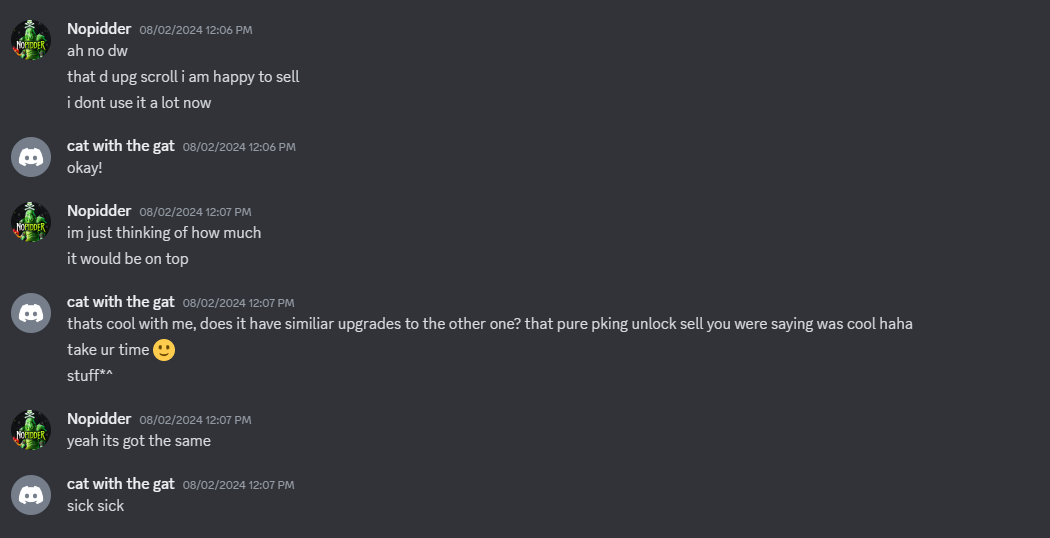The height and width of the screenshot is (538, 1050).
Task: Click the Nopidder name above "yeah its got the same"
Action: coord(99,418)
